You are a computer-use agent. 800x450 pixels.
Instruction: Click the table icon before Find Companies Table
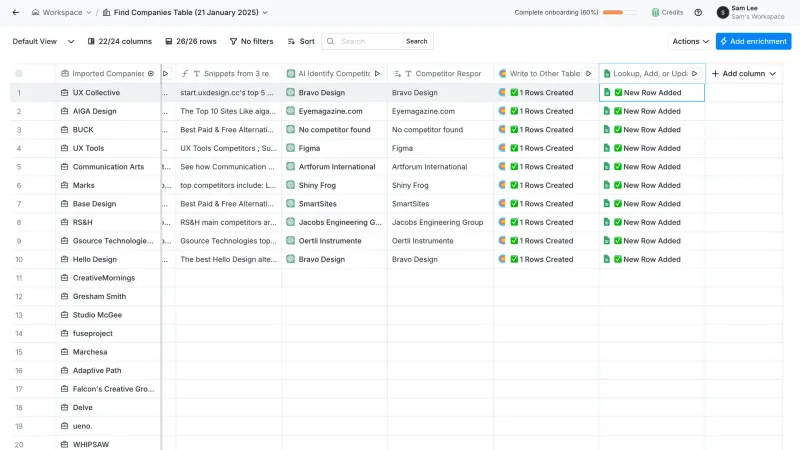click(x=106, y=12)
